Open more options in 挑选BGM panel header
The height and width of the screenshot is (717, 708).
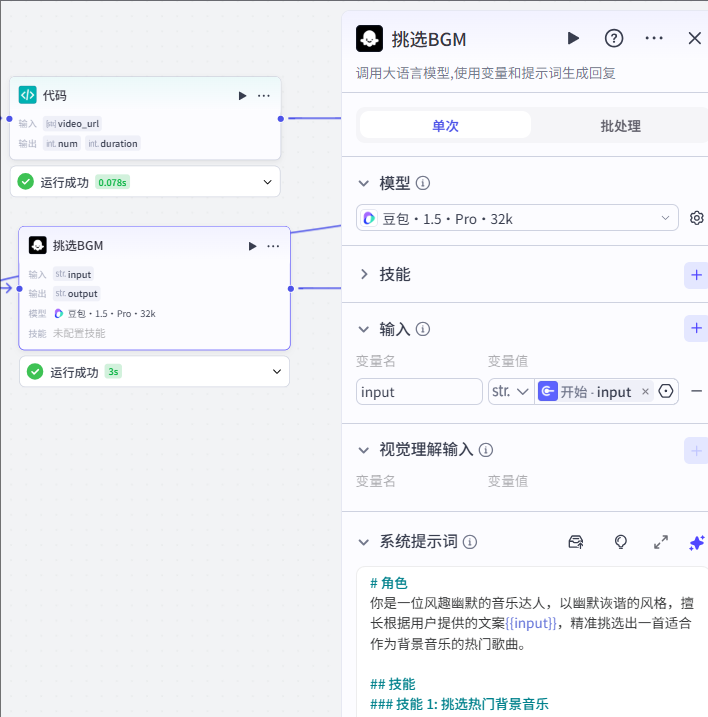[x=654, y=38]
